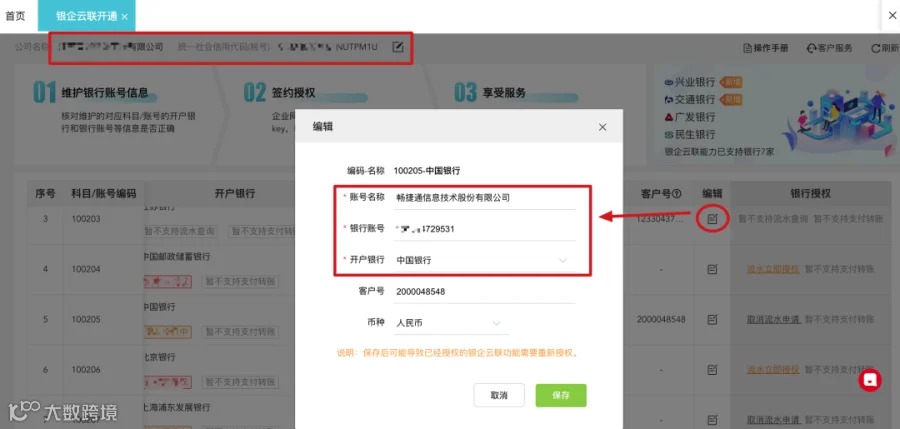Click 维护银行账号信息 step heading
Viewport: 900px width, 429px height.
click(x=105, y=92)
